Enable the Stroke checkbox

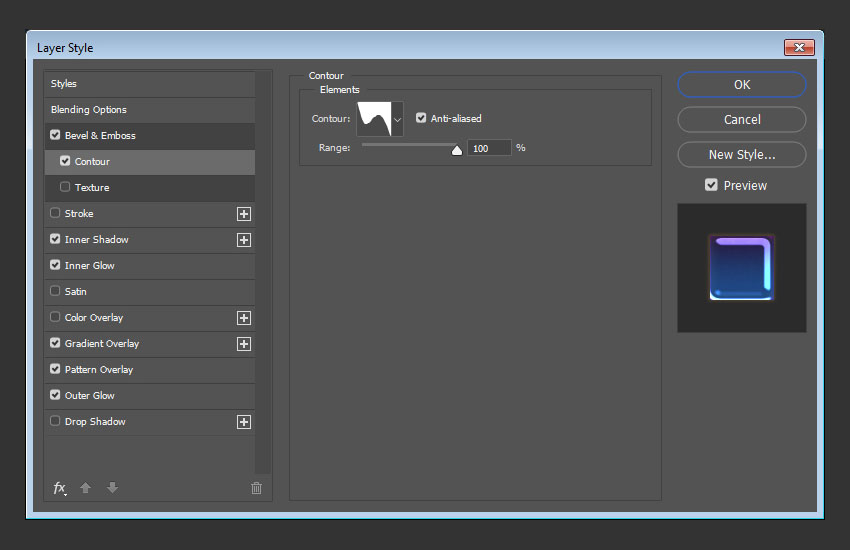(55, 213)
